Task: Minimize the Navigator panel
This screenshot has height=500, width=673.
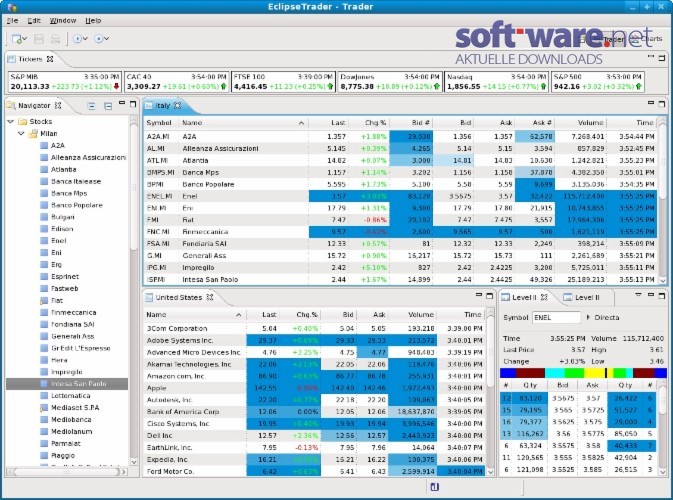Action: click(122, 103)
